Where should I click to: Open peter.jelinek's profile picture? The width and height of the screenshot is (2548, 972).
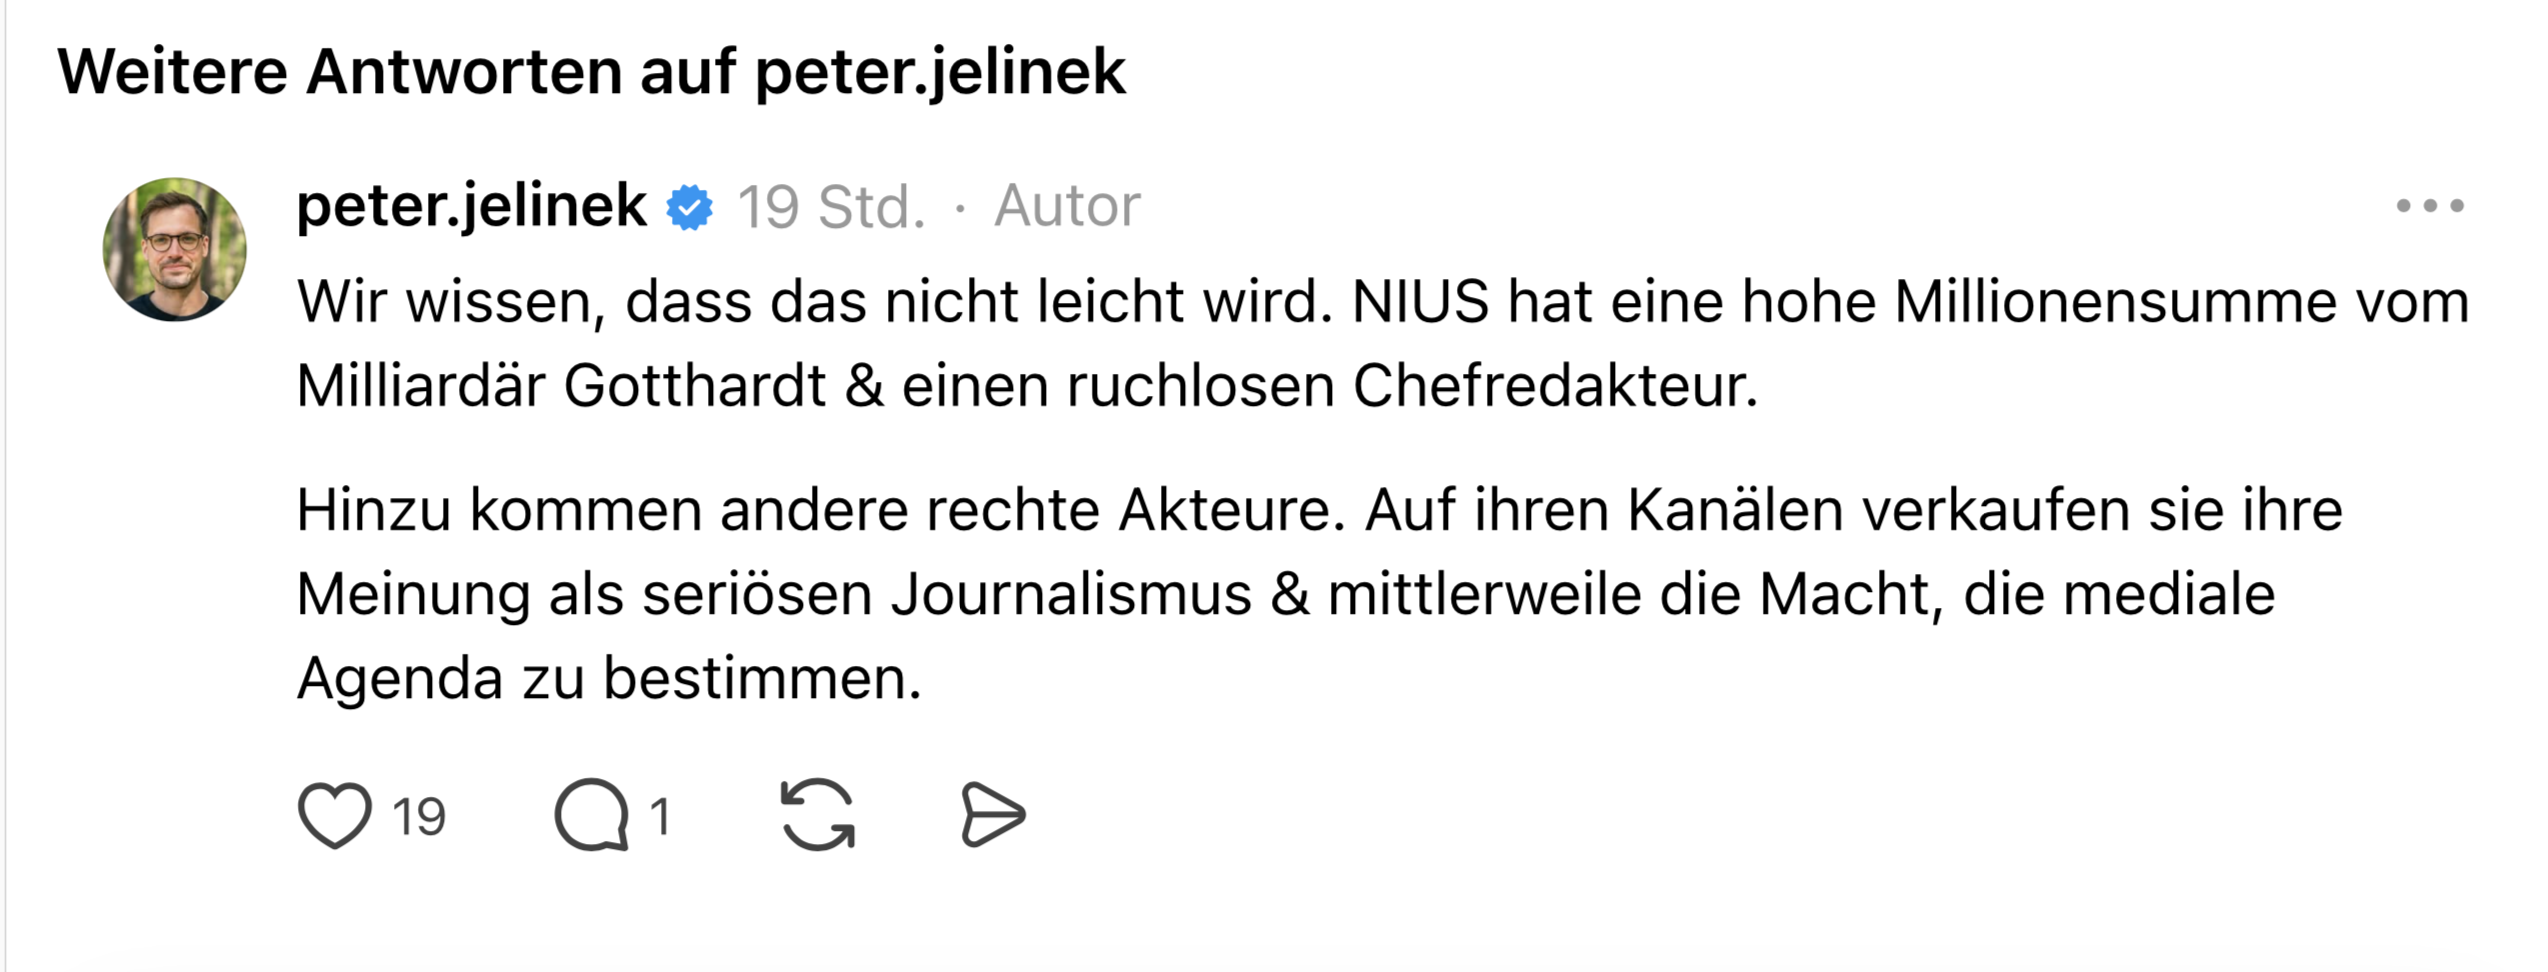coord(175,250)
